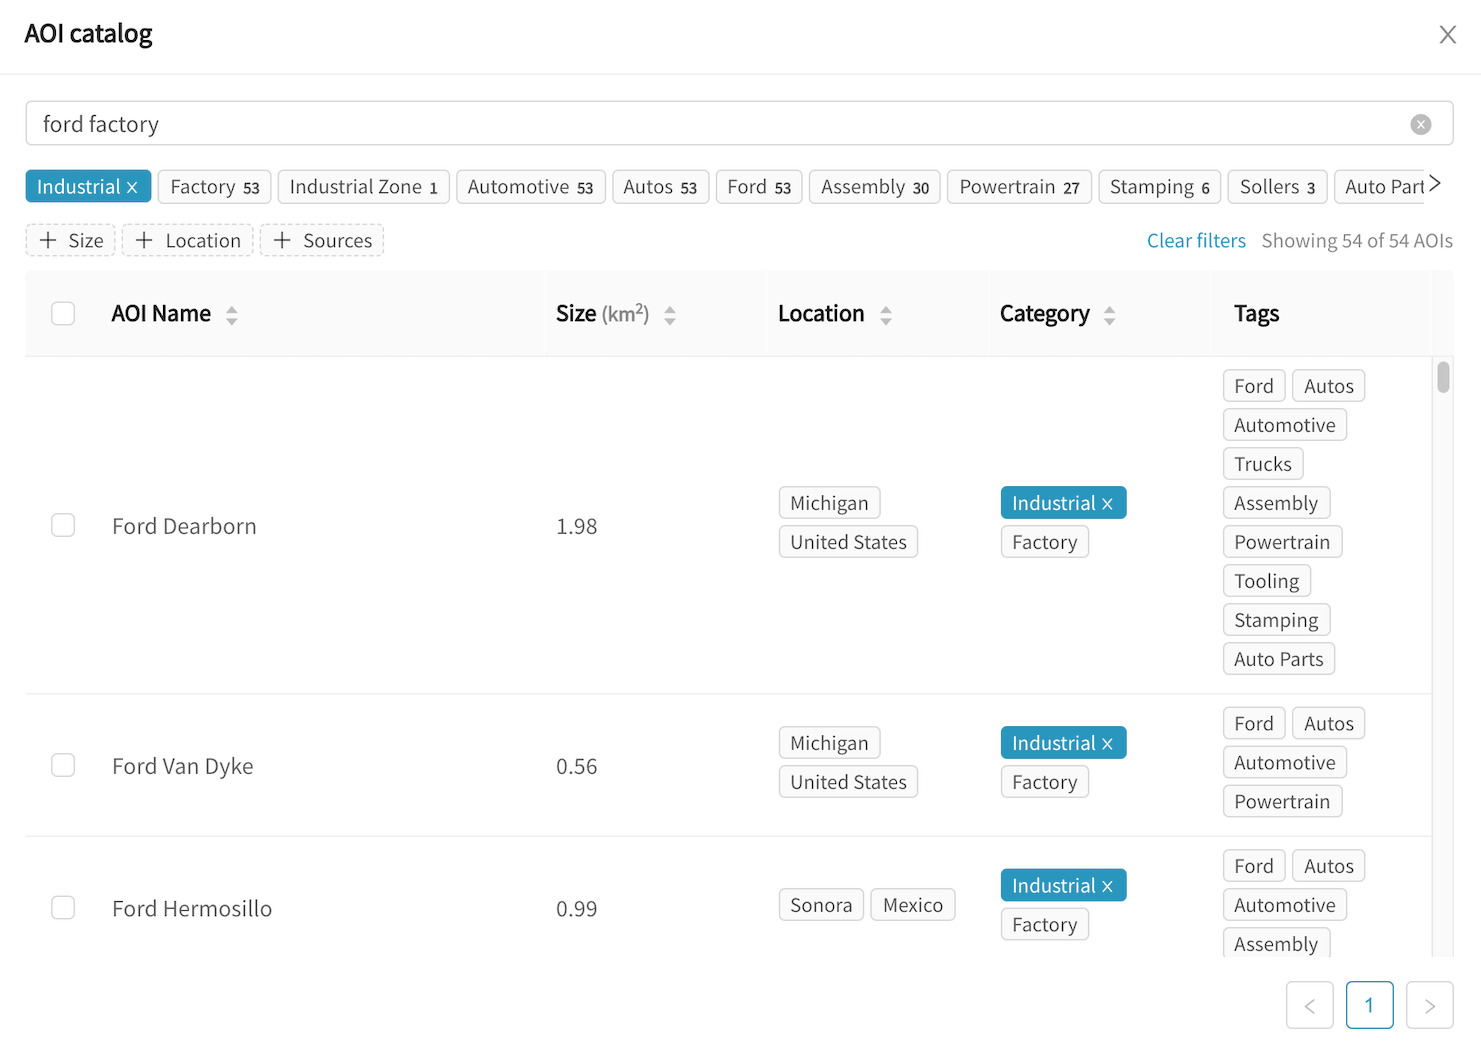Check the Ford Van Dyke row

[x=63, y=765]
